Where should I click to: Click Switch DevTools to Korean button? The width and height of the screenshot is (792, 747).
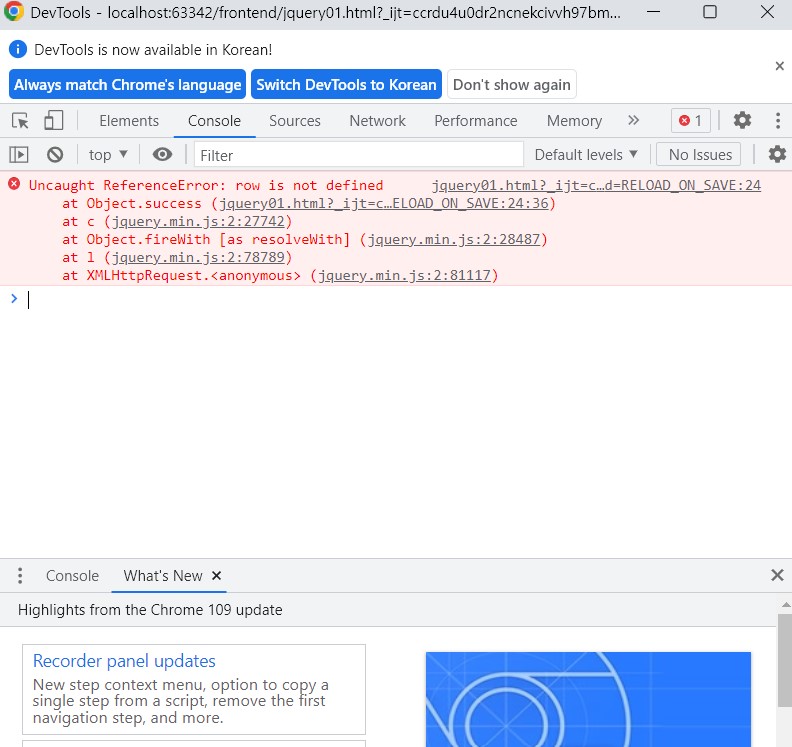coord(346,84)
